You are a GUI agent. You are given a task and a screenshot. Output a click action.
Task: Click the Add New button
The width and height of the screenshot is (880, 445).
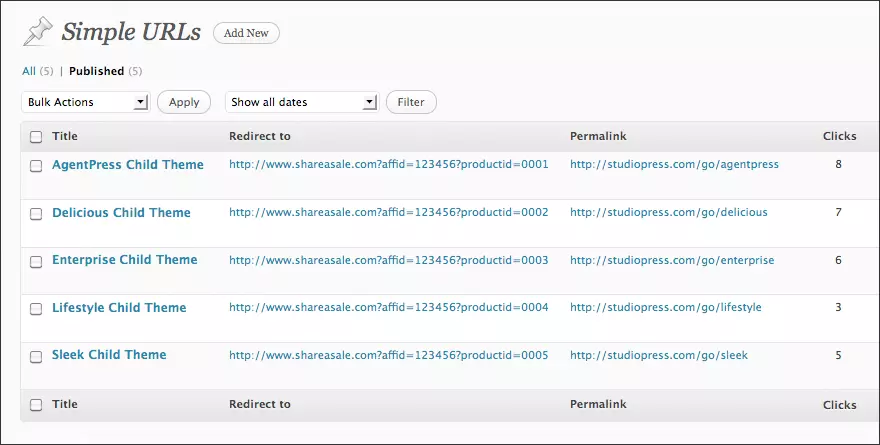point(246,33)
